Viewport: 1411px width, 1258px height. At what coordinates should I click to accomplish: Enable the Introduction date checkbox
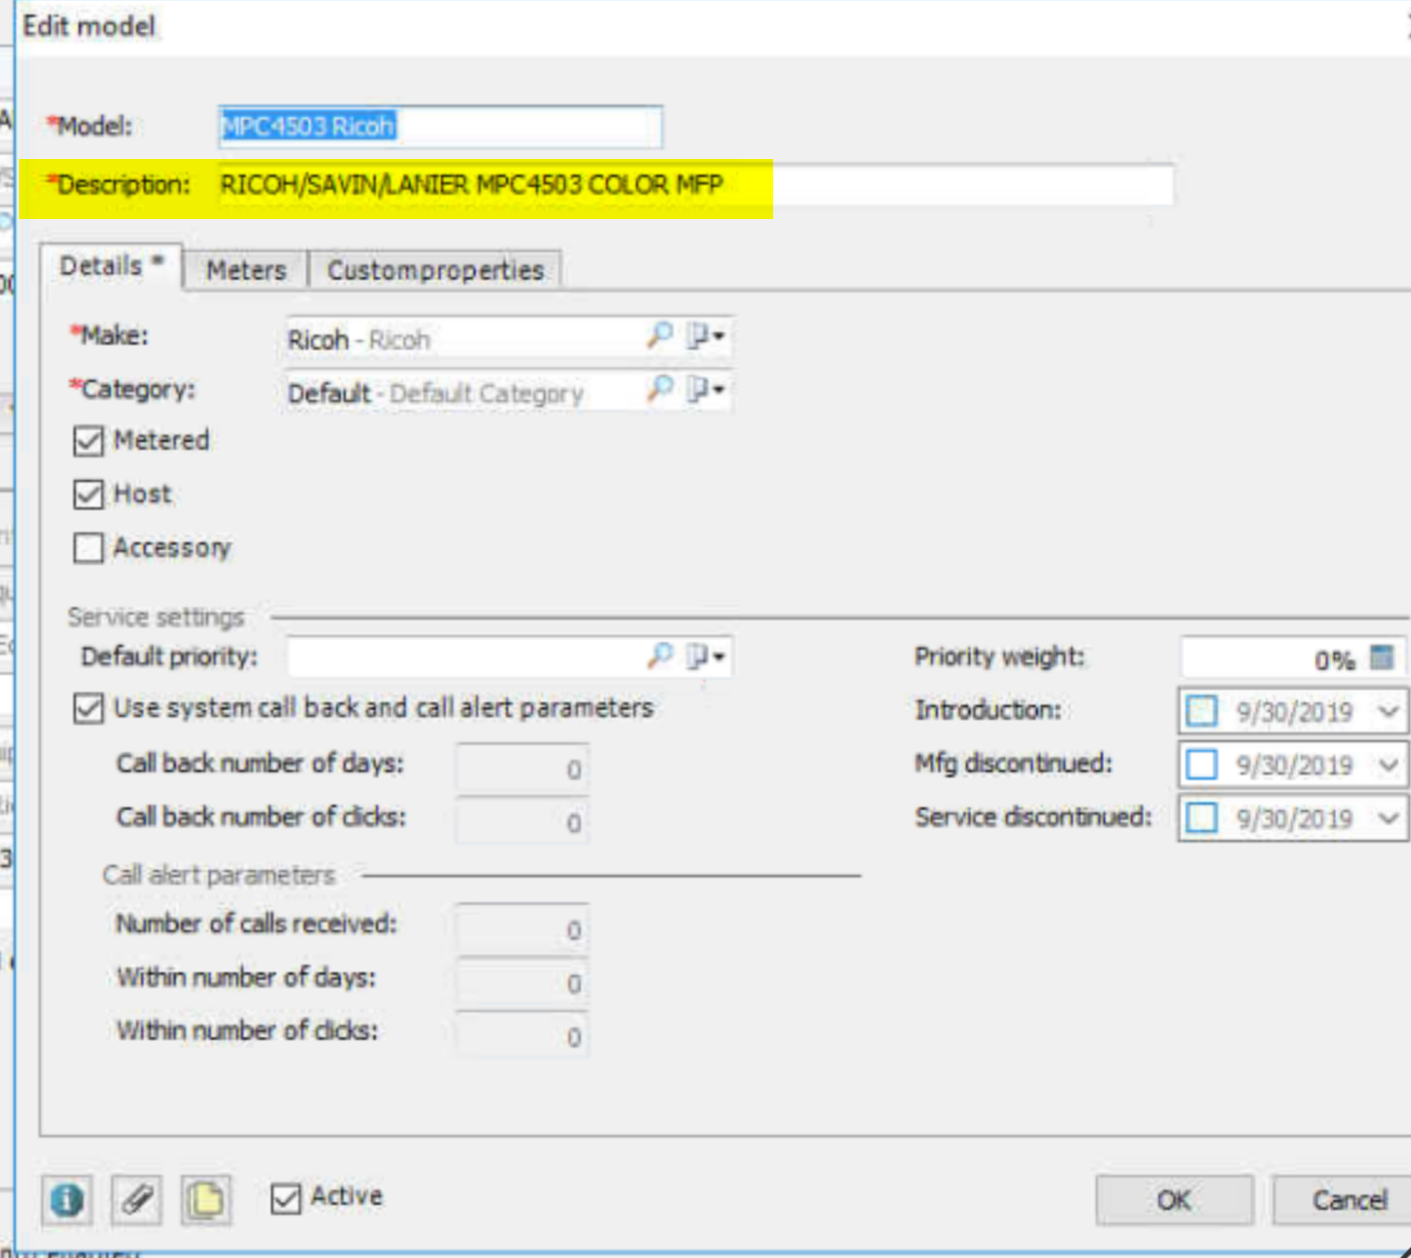click(1201, 711)
